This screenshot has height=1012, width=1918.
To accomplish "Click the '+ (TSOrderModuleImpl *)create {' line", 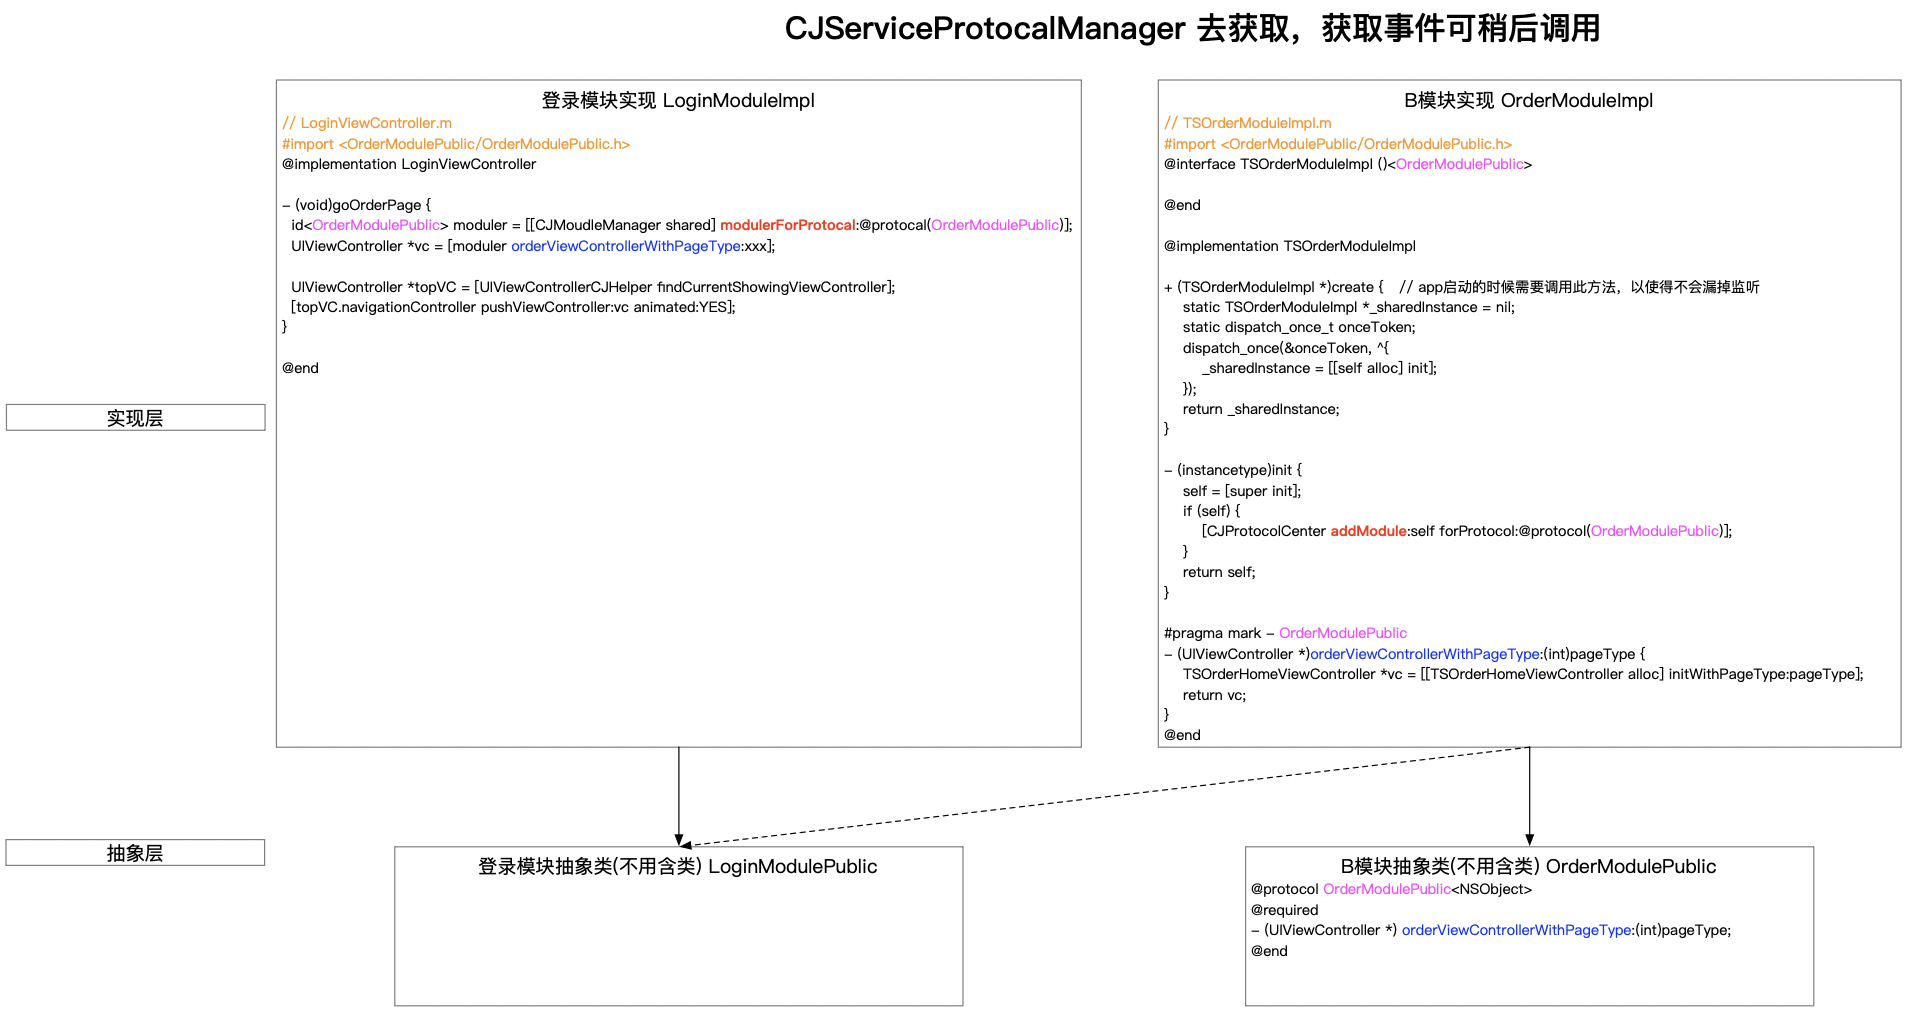I will [x=1274, y=287].
